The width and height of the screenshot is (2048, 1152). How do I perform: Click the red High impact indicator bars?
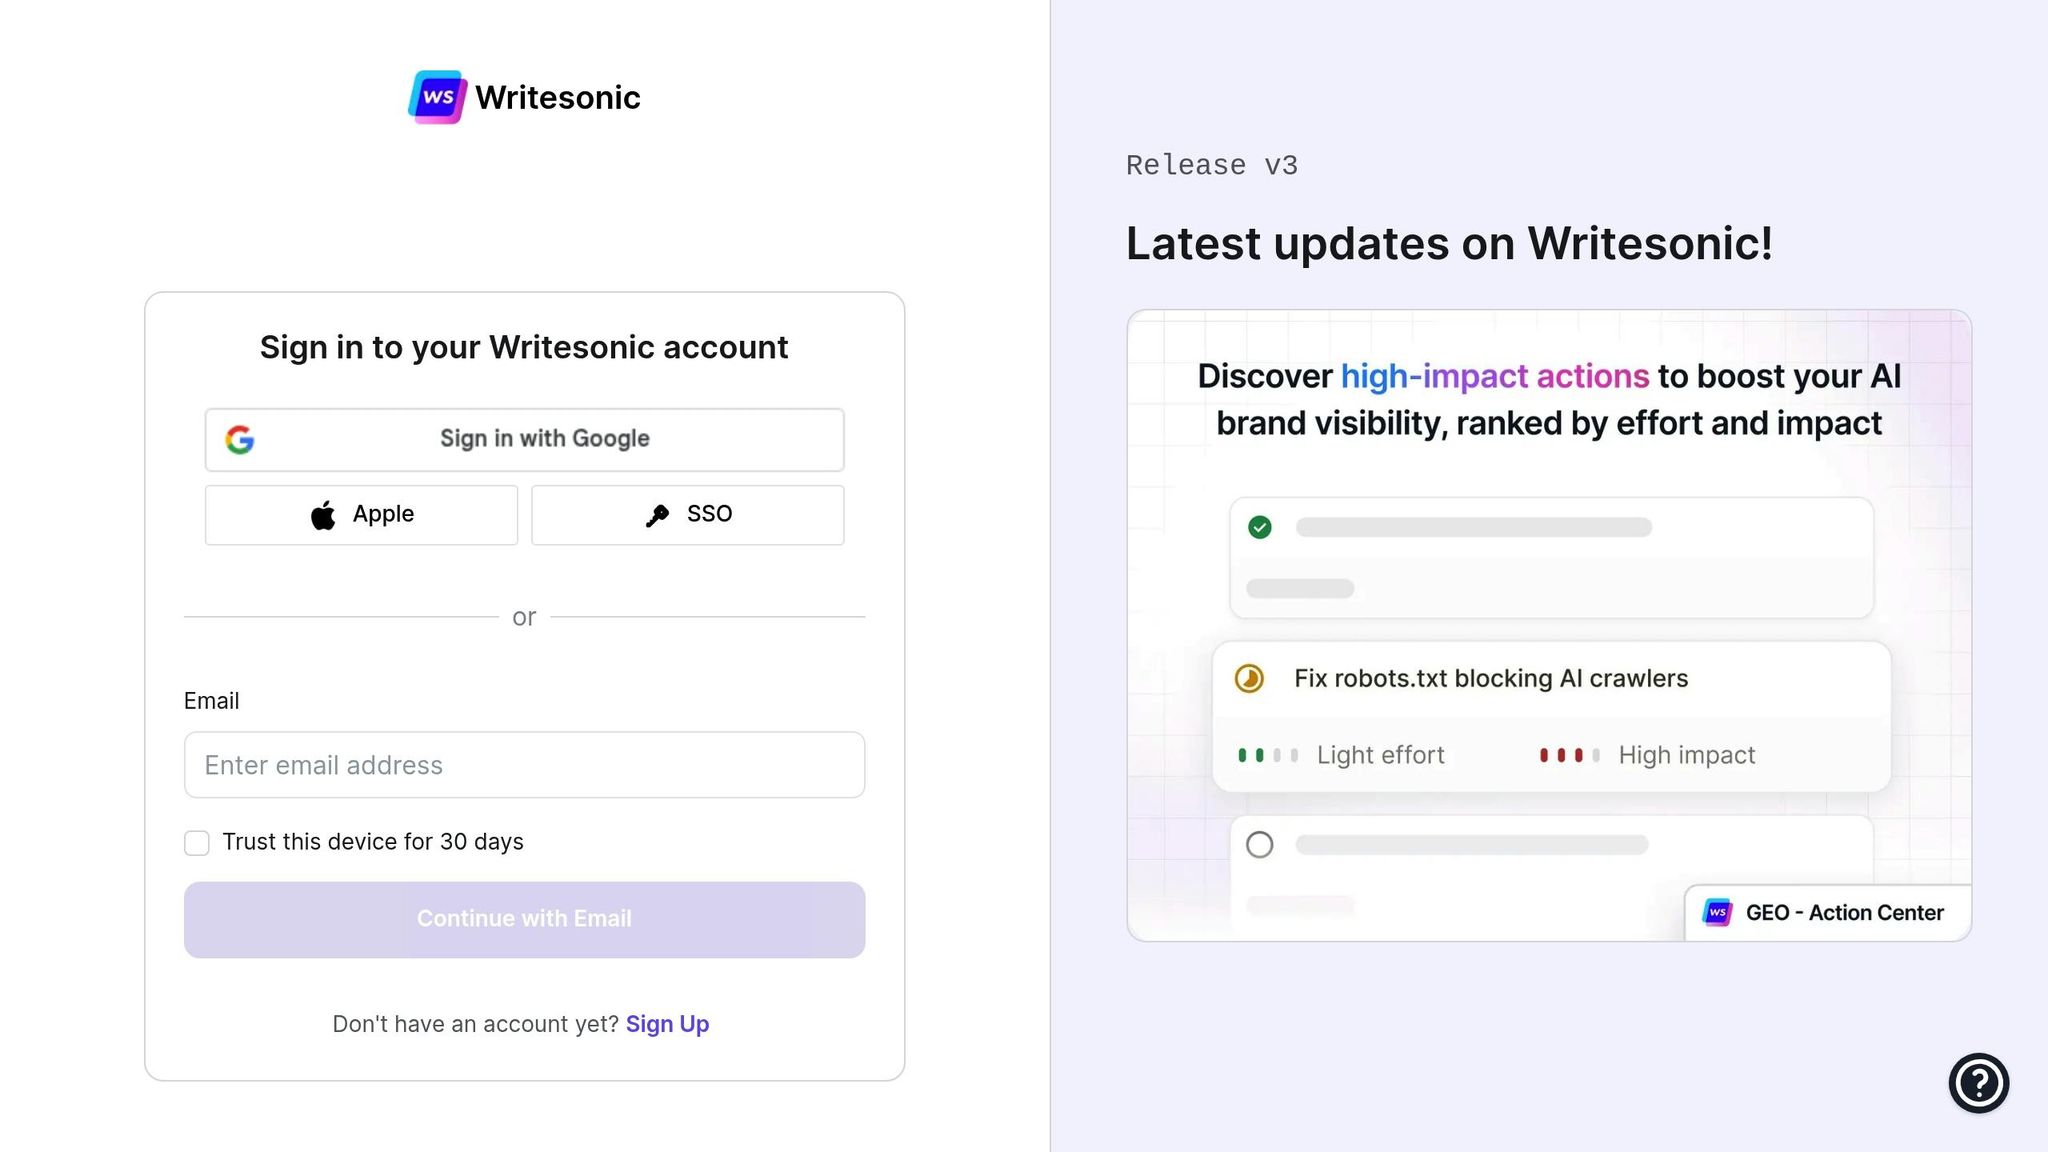(1570, 755)
